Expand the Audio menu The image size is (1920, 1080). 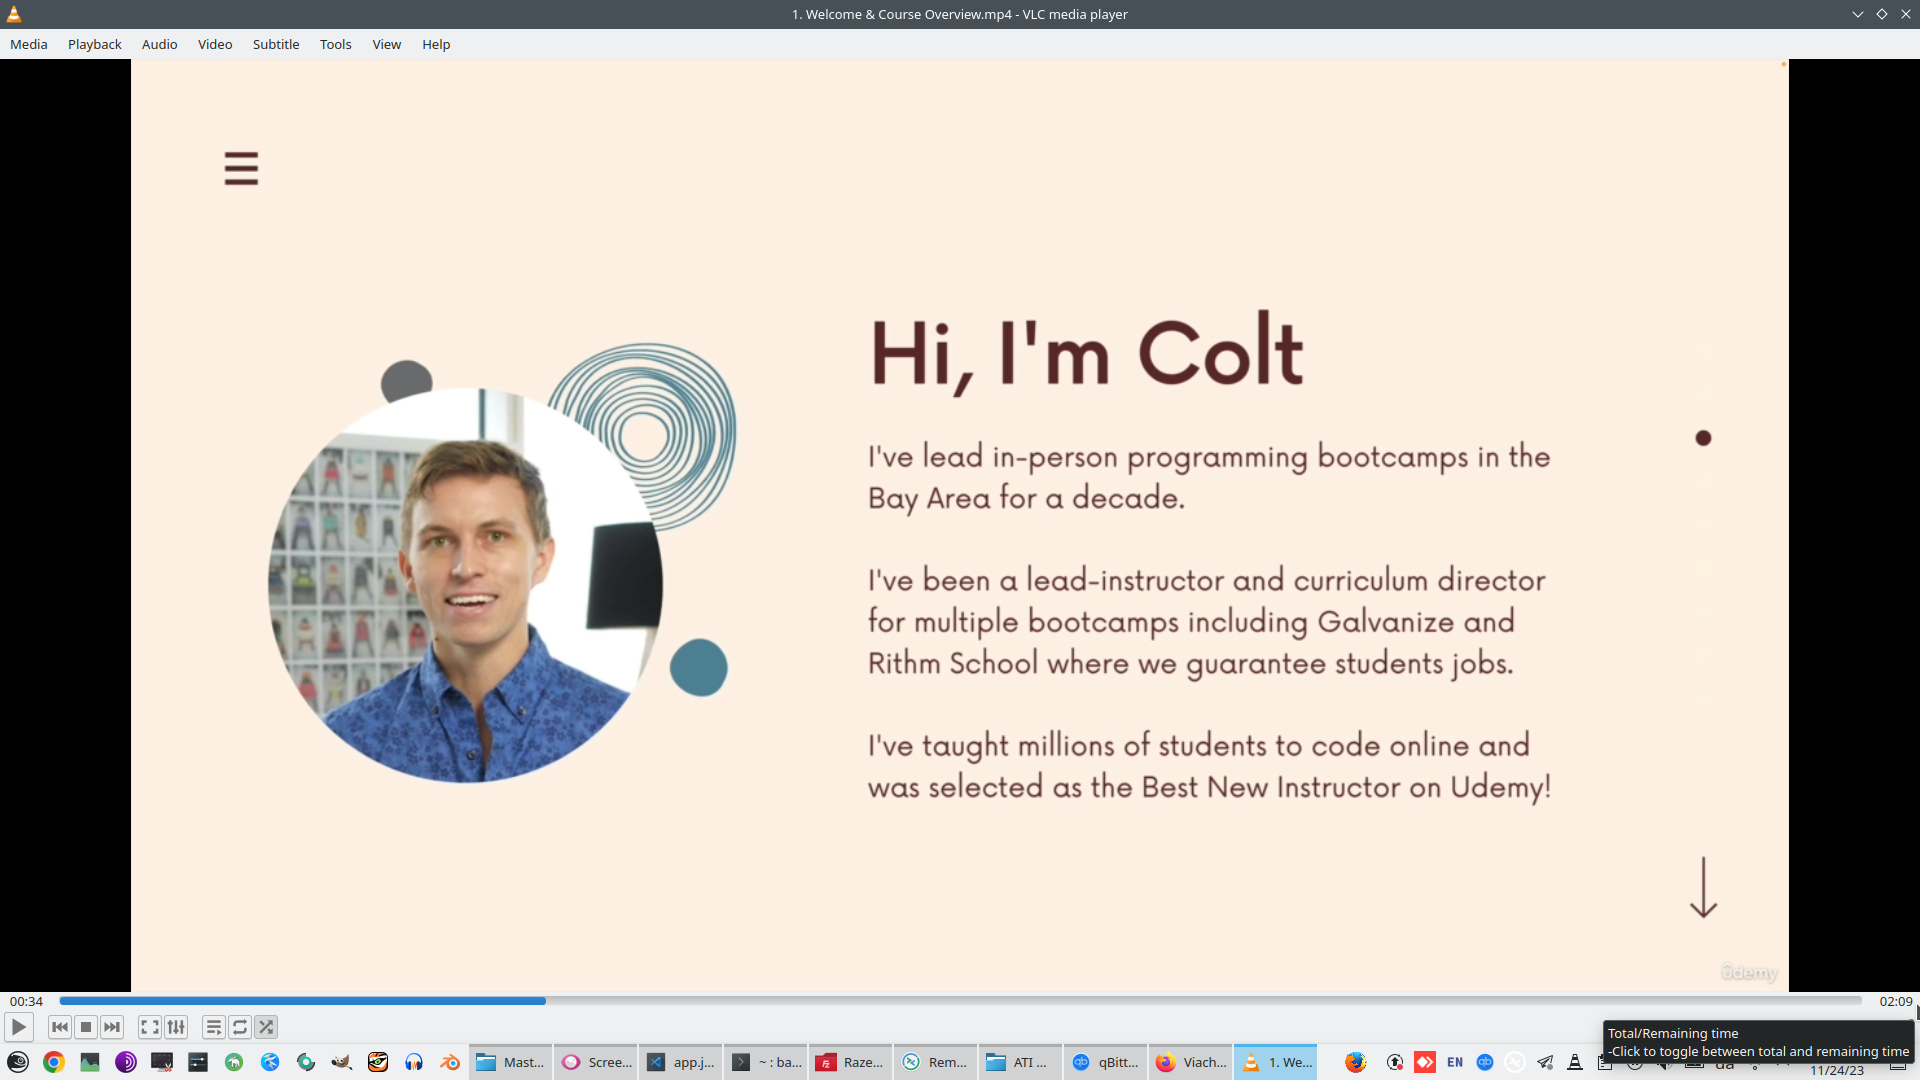(x=159, y=44)
